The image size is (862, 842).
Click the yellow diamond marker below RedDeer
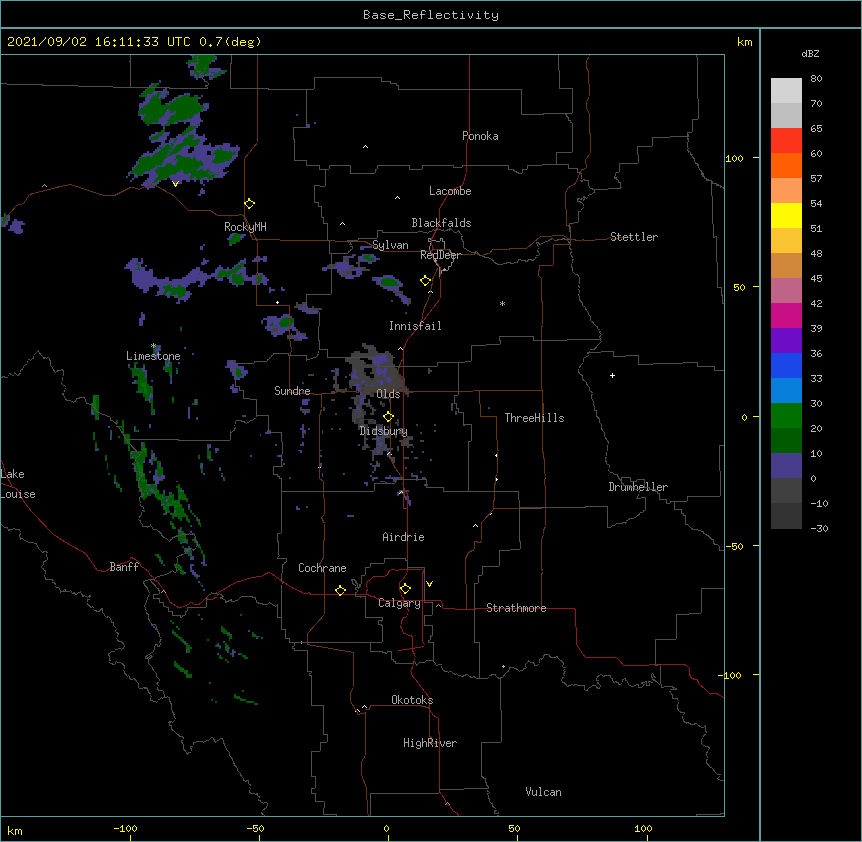[426, 281]
